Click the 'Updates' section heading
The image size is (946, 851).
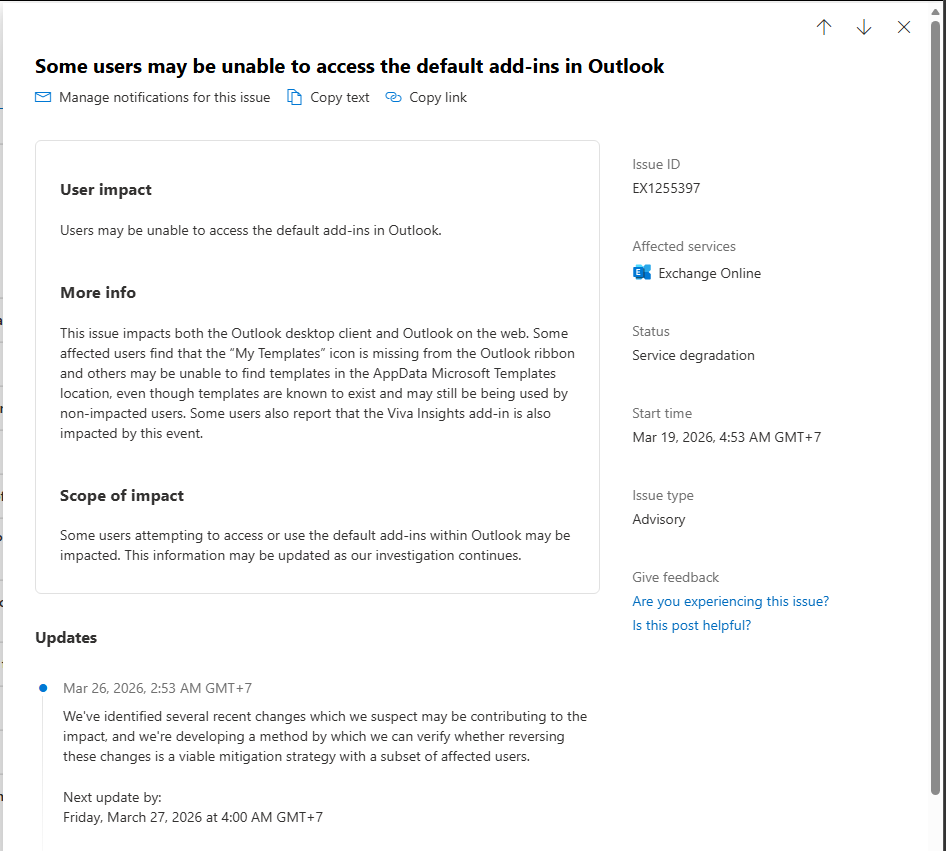[x=66, y=637]
